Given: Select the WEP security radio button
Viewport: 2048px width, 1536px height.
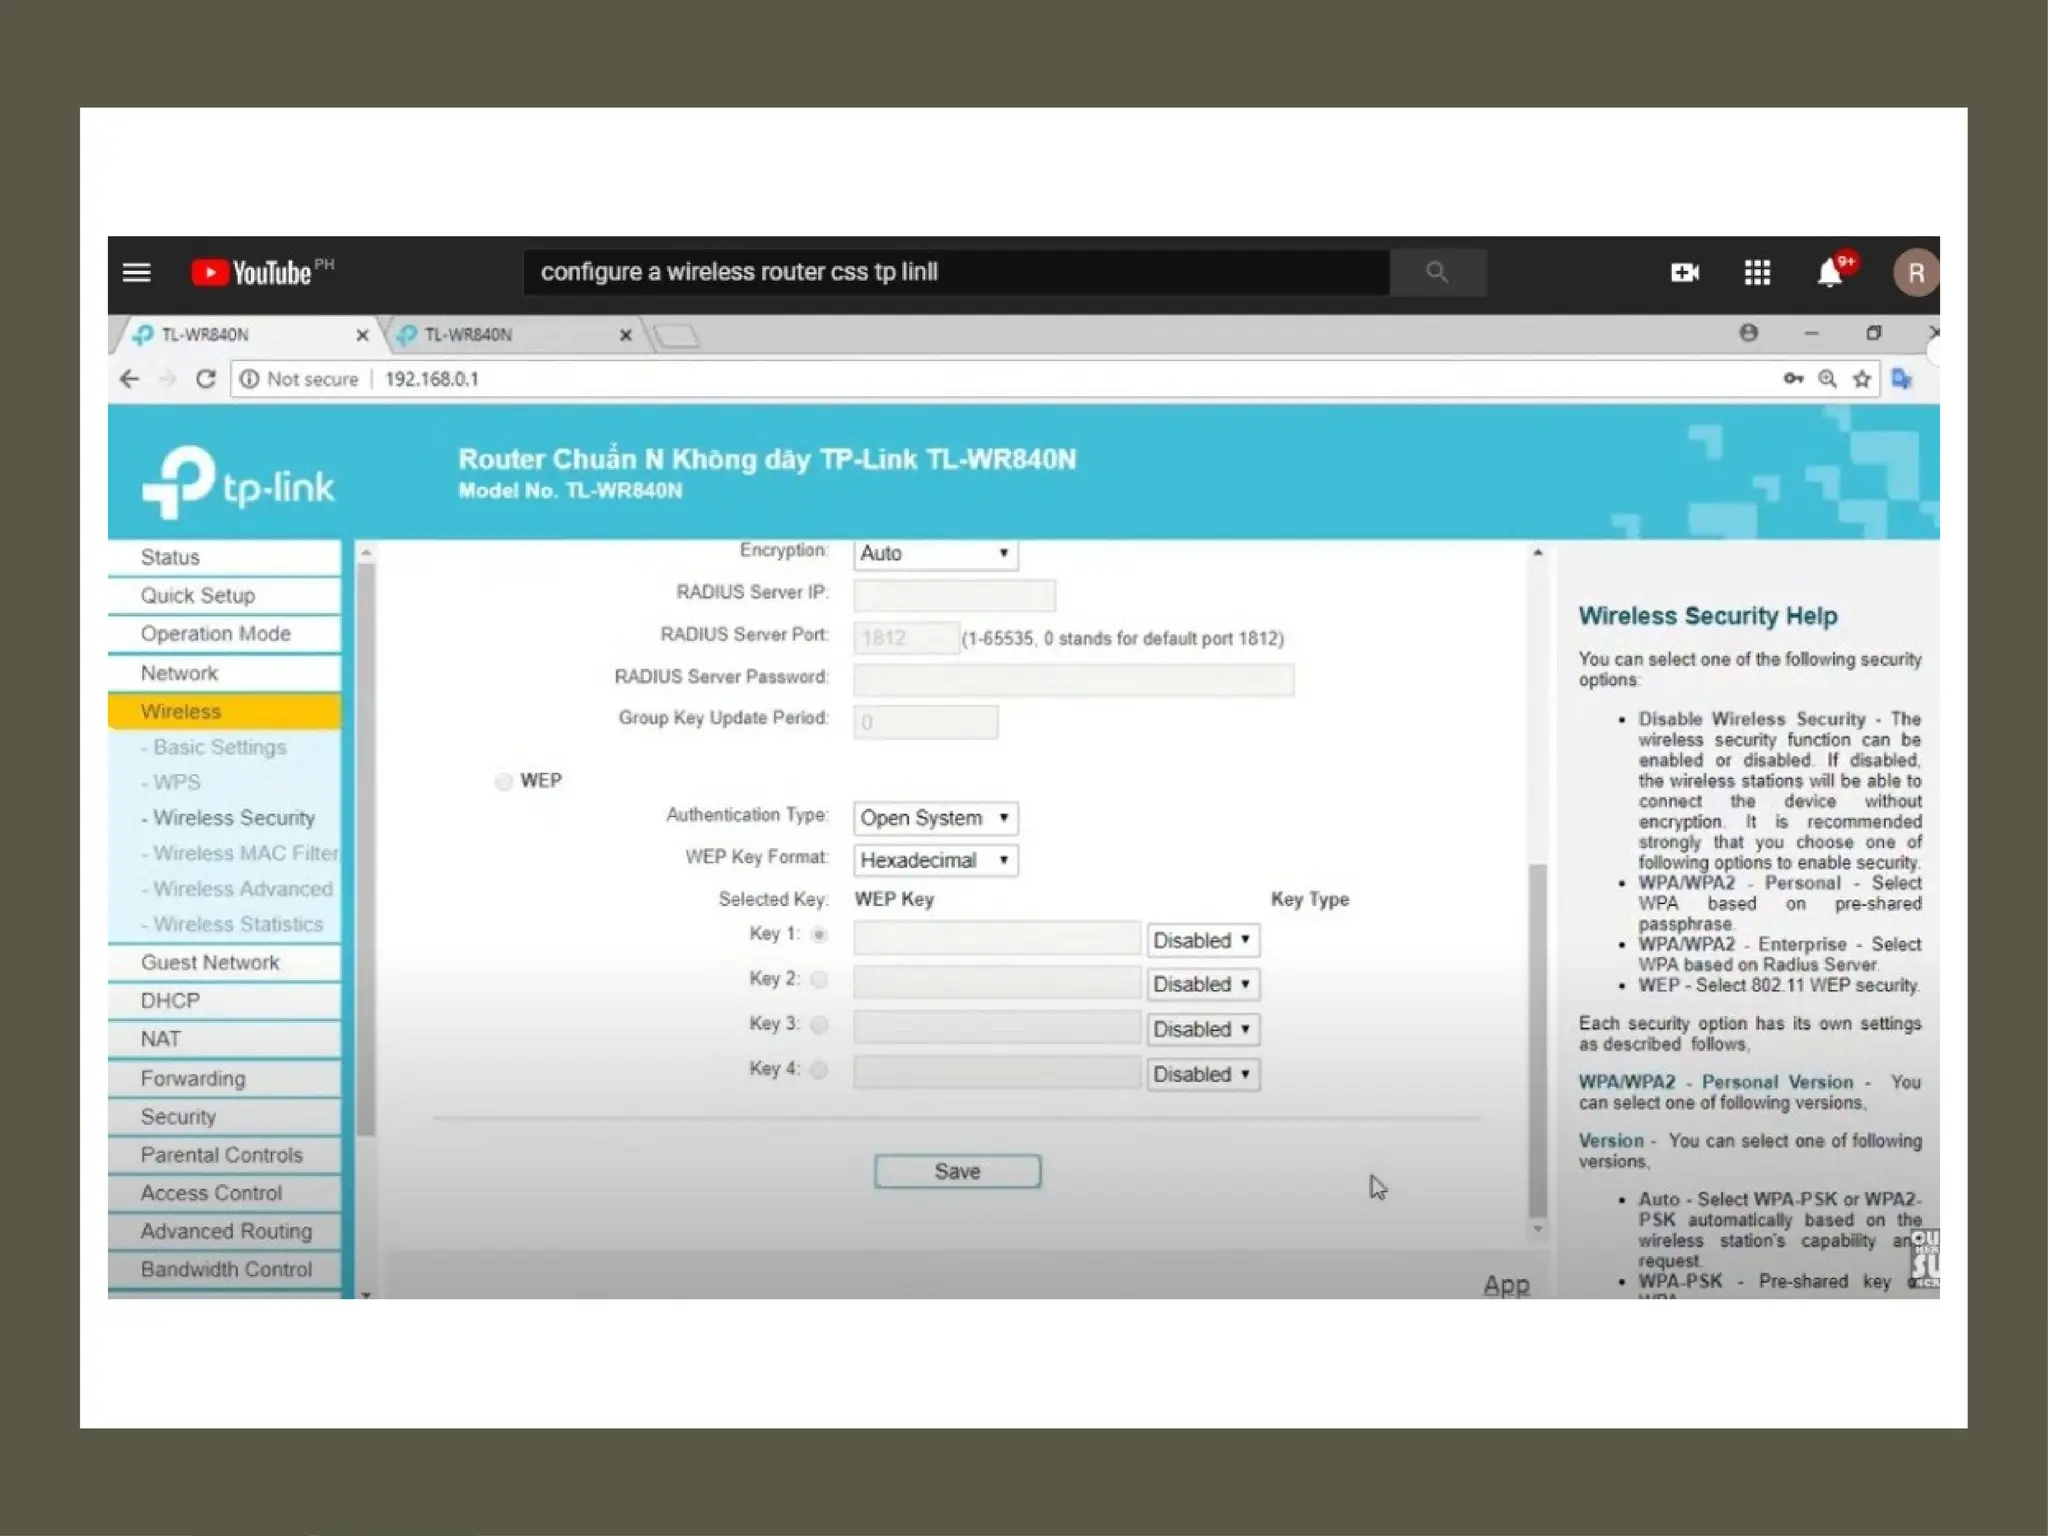Looking at the screenshot, I should [504, 781].
